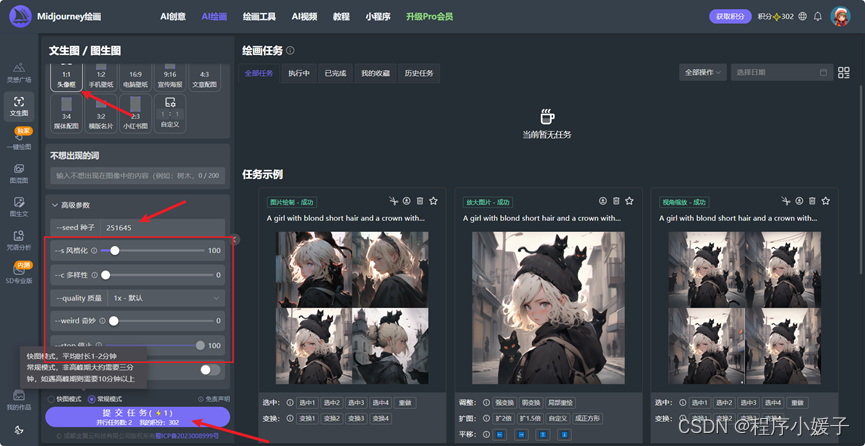Open the 绘画工具 top menu
Screen dimensions: 865x446
click(x=259, y=17)
